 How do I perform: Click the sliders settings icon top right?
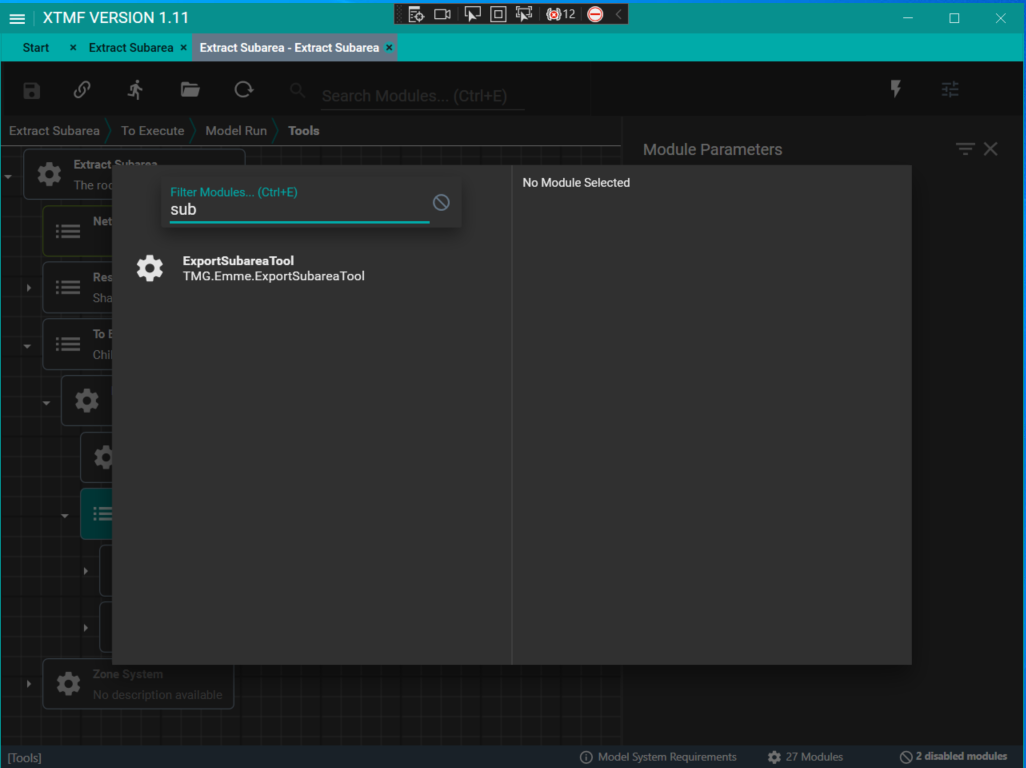pyautogui.click(x=950, y=90)
